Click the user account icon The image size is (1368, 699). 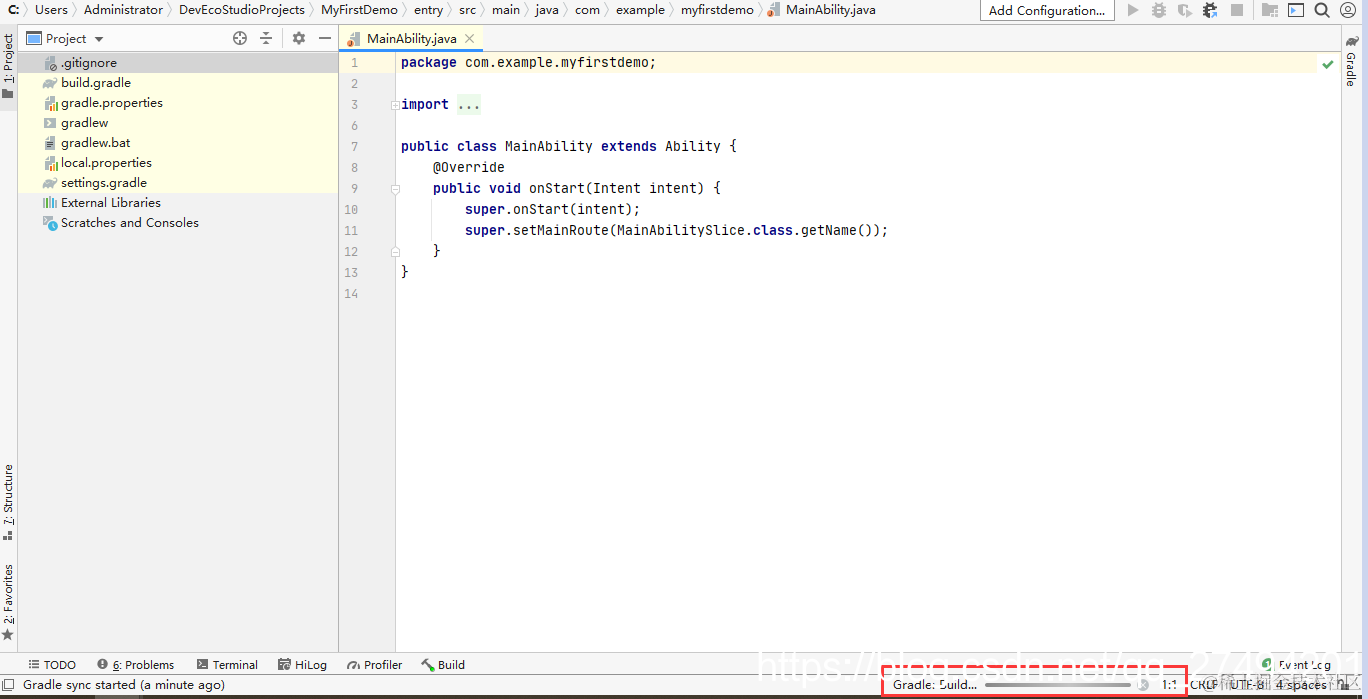pos(1346,10)
